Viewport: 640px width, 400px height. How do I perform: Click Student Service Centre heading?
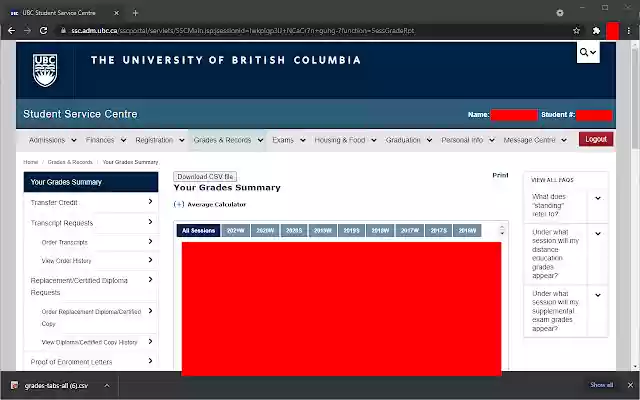coord(80,114)
